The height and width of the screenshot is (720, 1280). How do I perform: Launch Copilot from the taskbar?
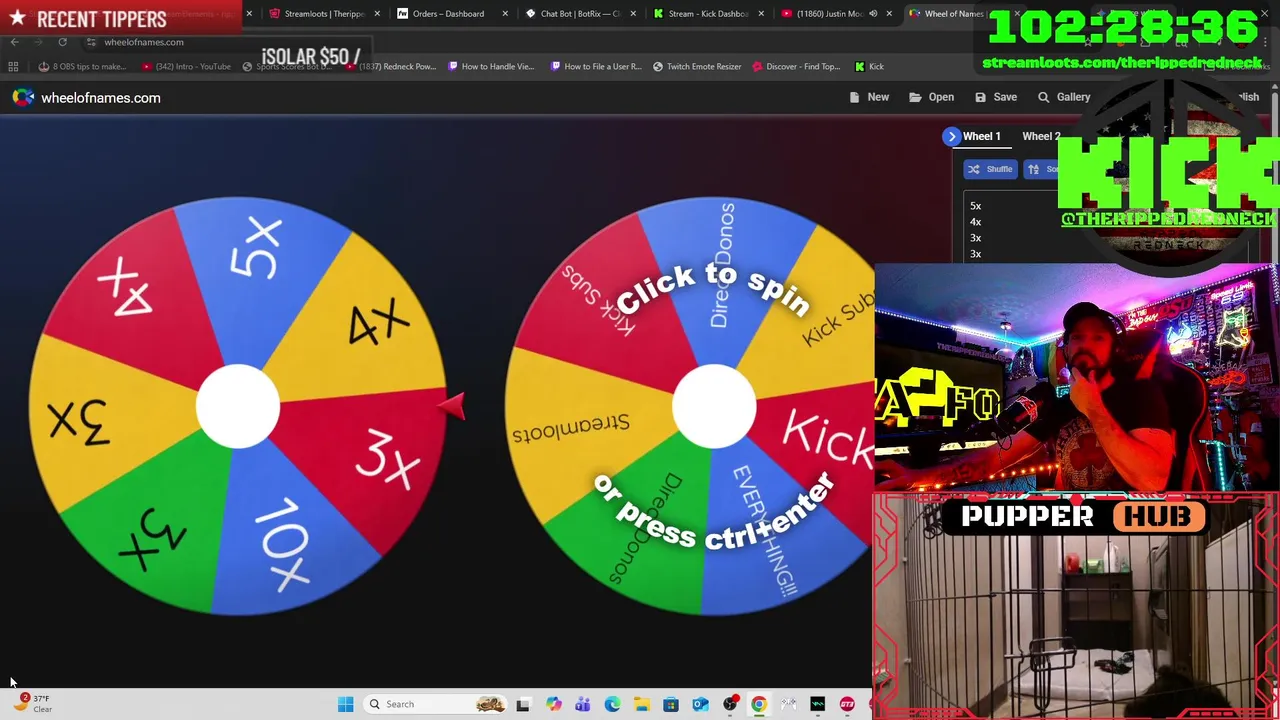point(553,704)
